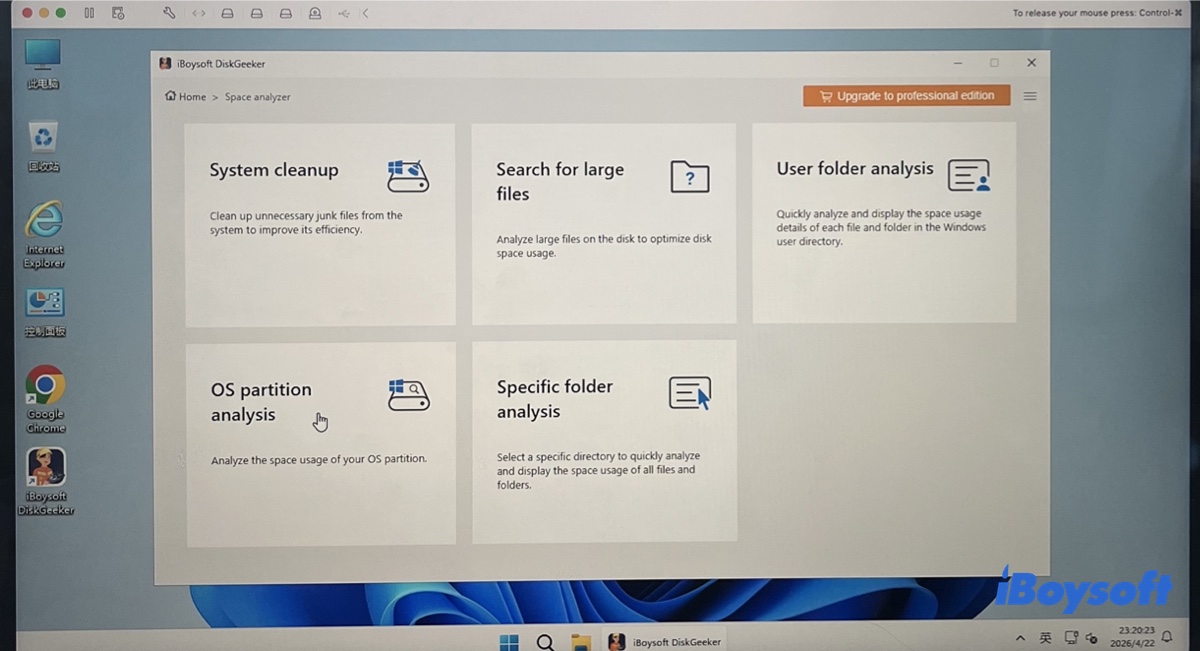Go to Home in the breadcrumb
Viewport: 1200px width, 651px height.
[192, 97]
